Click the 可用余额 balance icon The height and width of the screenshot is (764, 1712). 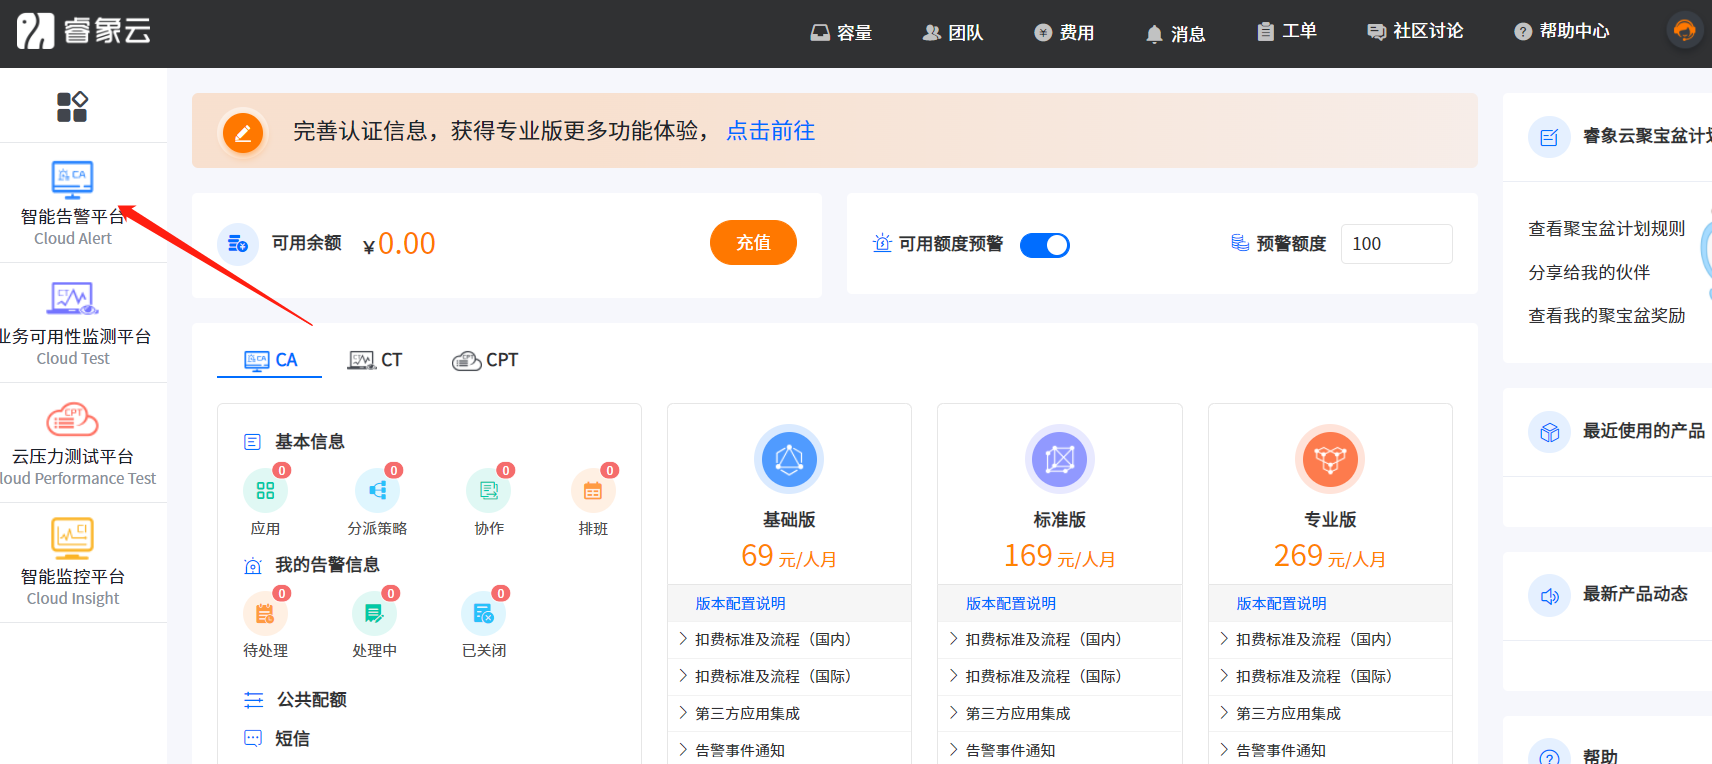[238, 243]
